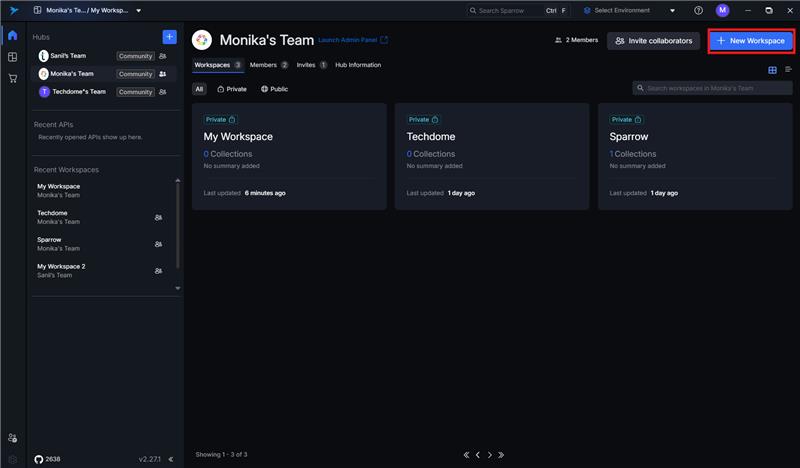
Task: Switch to the Workspaces tab
Action: coord(218,65)
